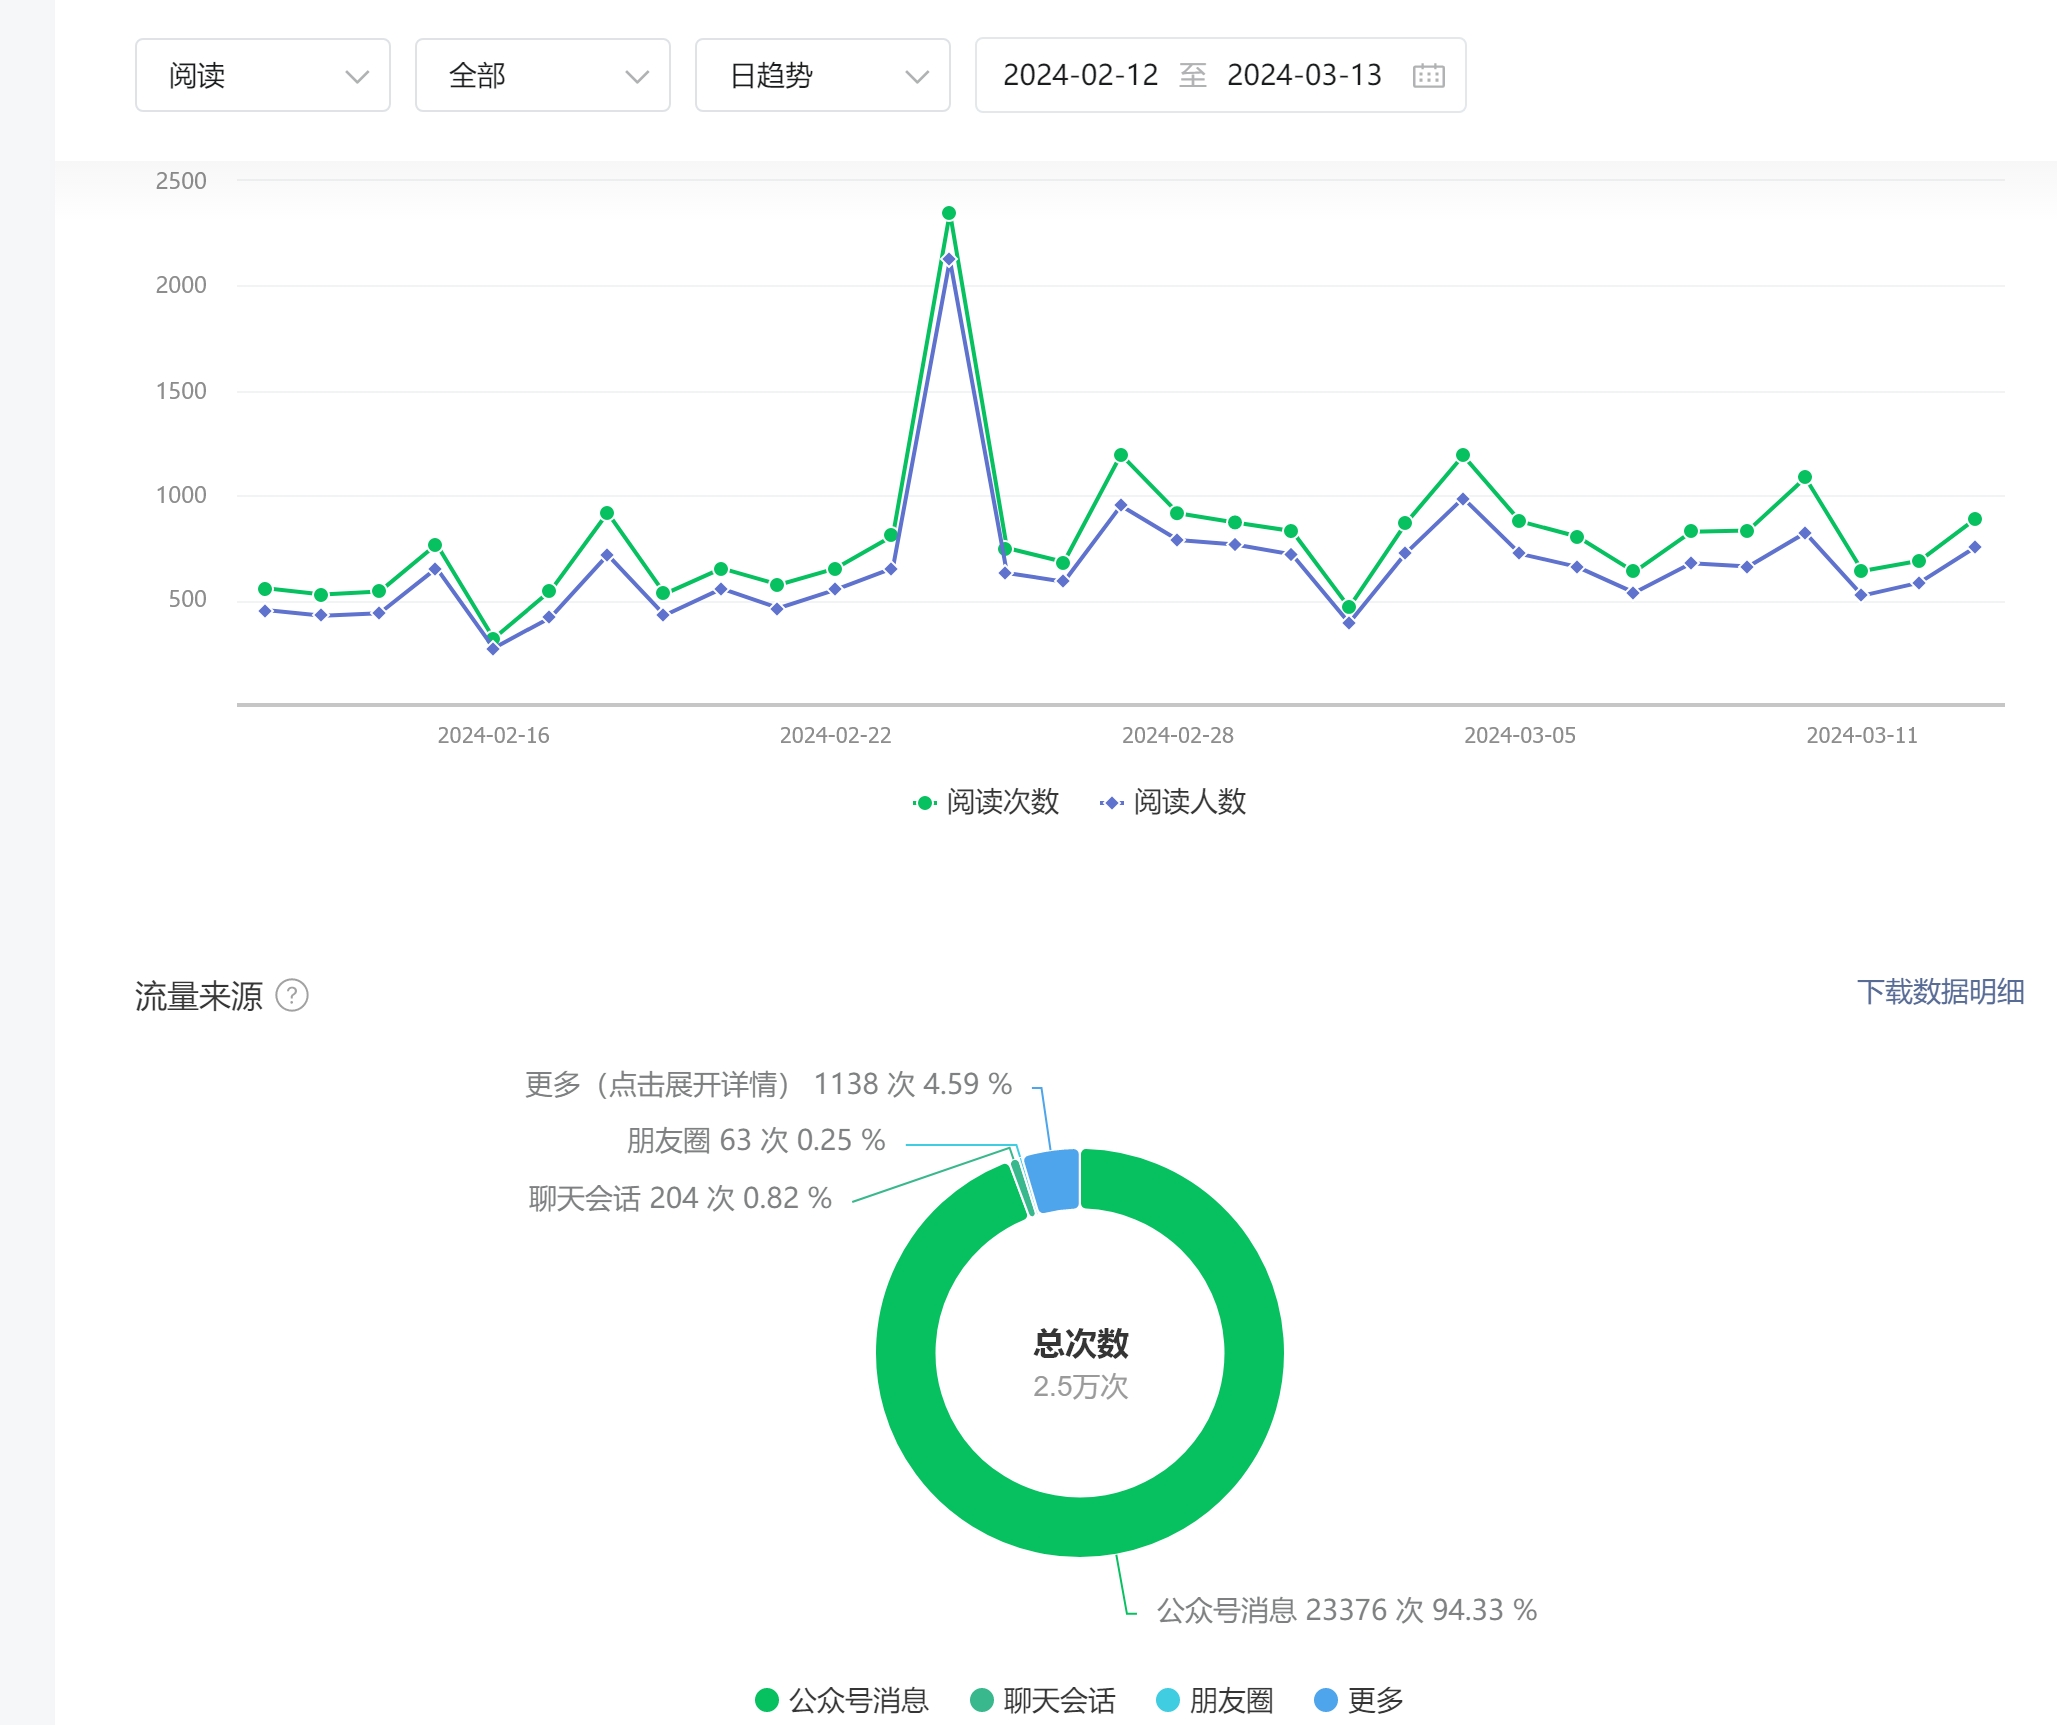Click end date 2024-03-13 field
Image resolution: width=2057 pixels, height=1725 pixels.
click(x=1304, y=76)
